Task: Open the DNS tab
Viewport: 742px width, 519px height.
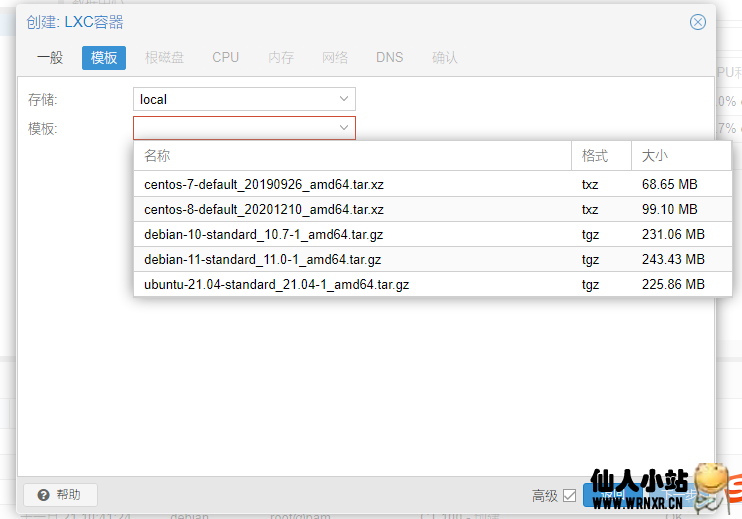Action: 390,57
